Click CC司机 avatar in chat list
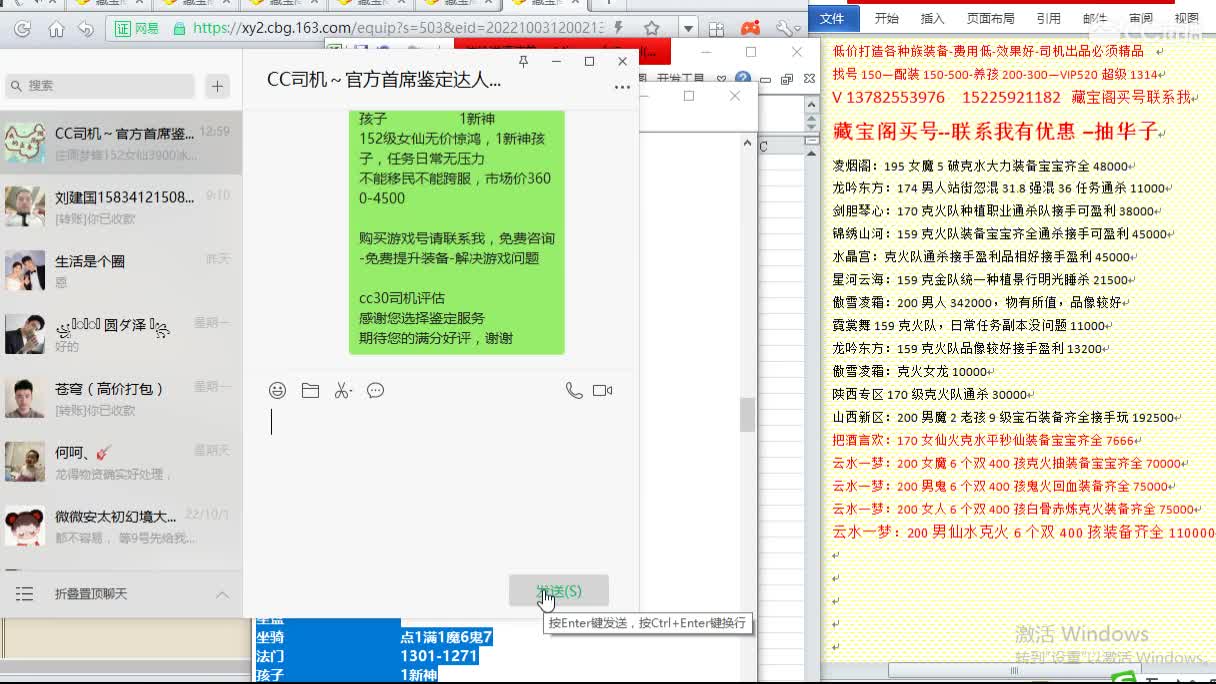The width and height of the screenshot is (1216, 684). pyautogui.click(x=25, y=143)
